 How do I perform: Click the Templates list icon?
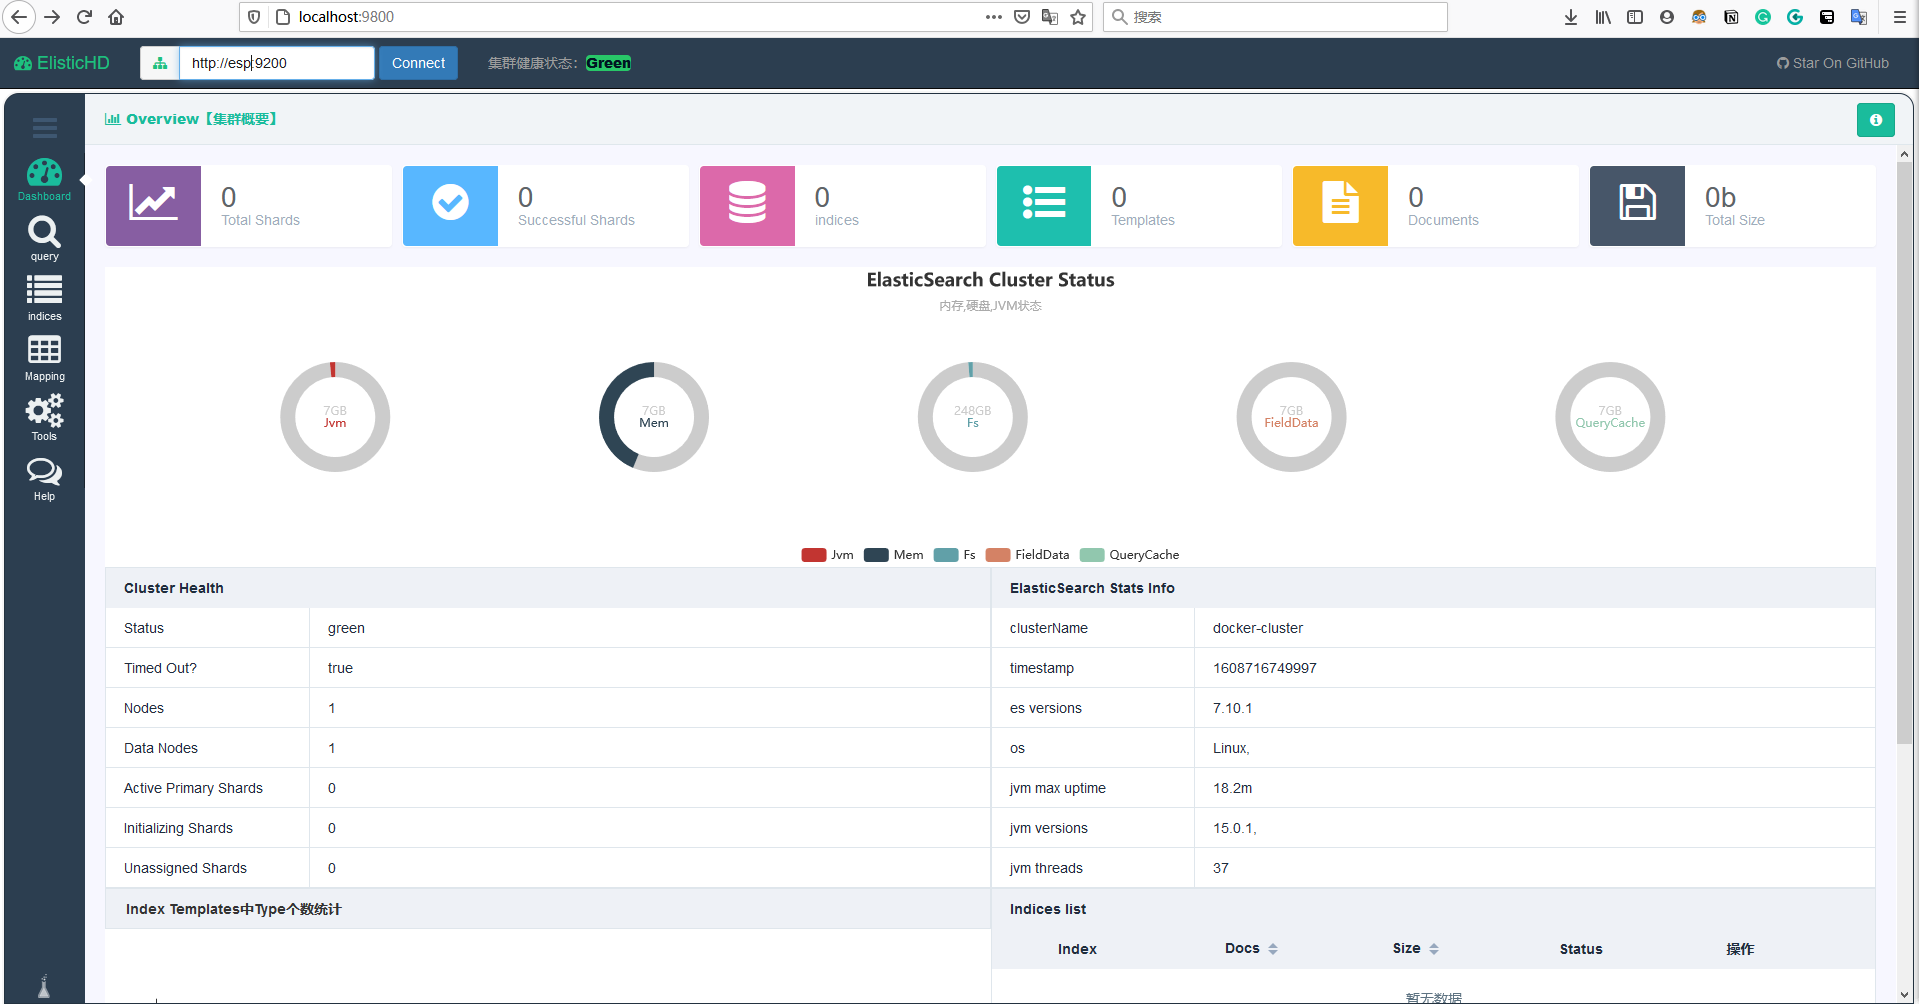coord(1044,205)
